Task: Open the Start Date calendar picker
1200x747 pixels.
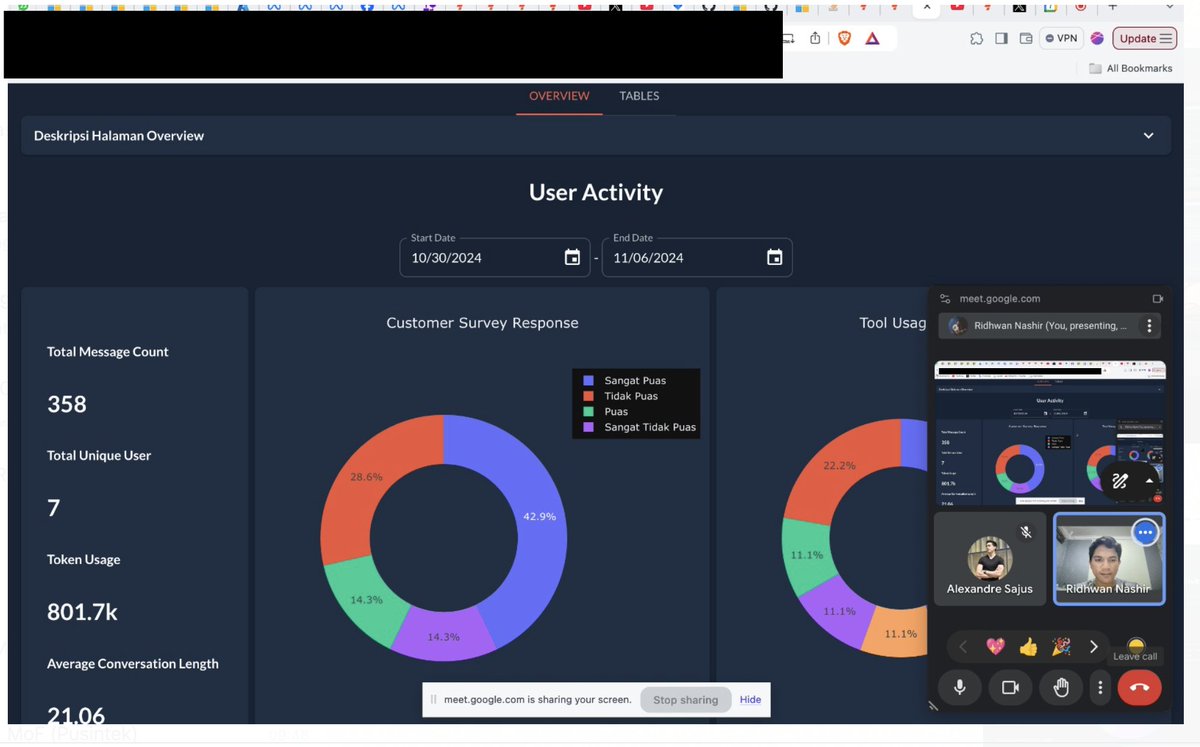Action: pos(570,258)
